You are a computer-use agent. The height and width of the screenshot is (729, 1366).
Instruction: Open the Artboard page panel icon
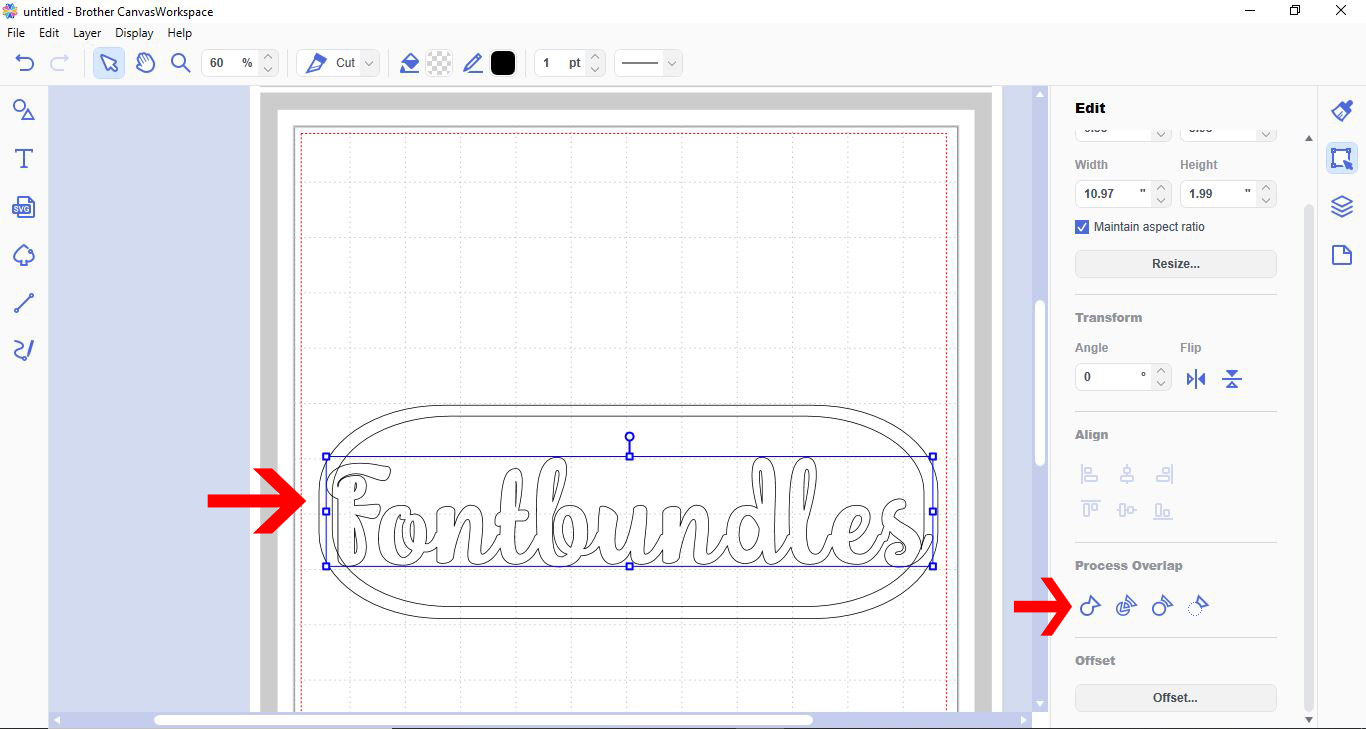point(1342,256)
